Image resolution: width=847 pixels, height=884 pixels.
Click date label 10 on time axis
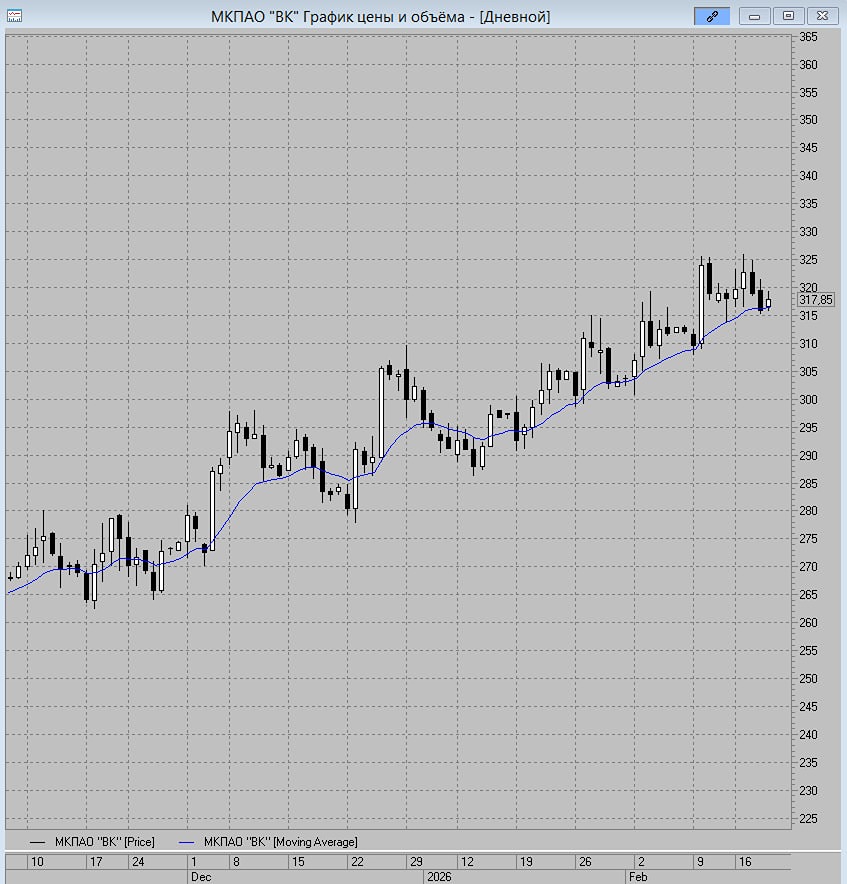point(37,861)
